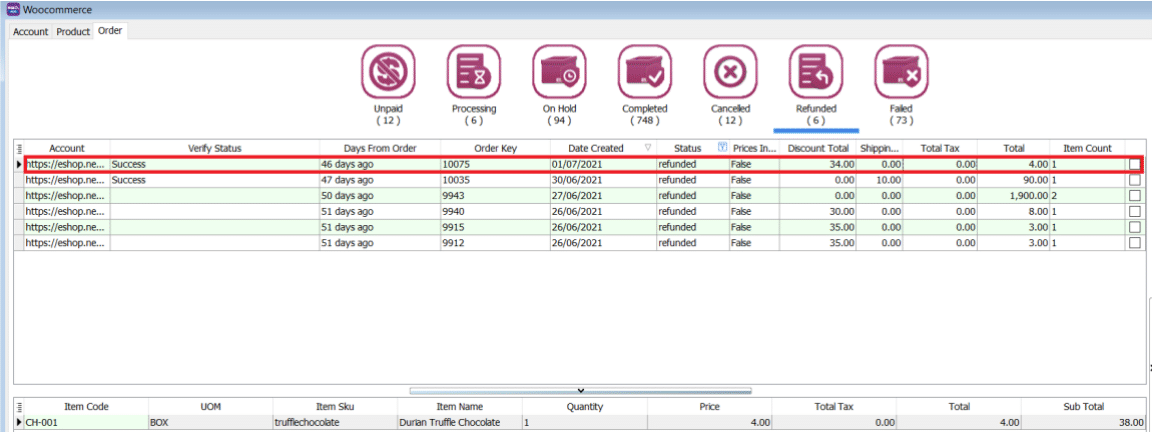The width and height of the screenshot is (1154, 432).
Task: Open the Processing orders filter icon
Action: (472, 72)
